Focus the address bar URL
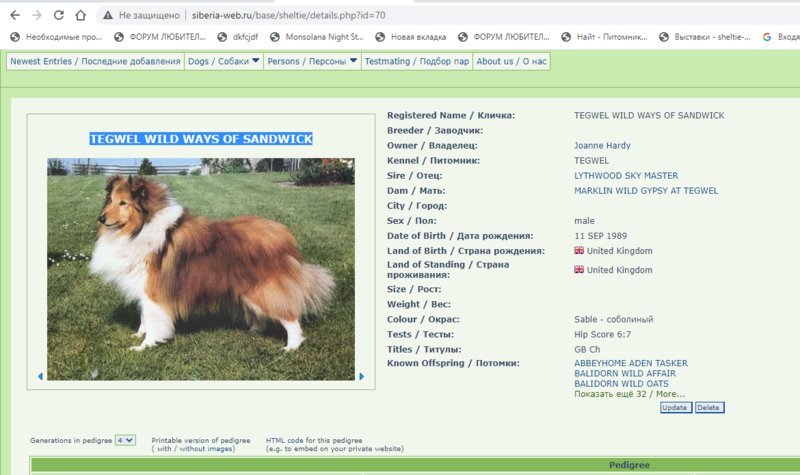Viewport: 800px width, 475px height. [288, 15]
